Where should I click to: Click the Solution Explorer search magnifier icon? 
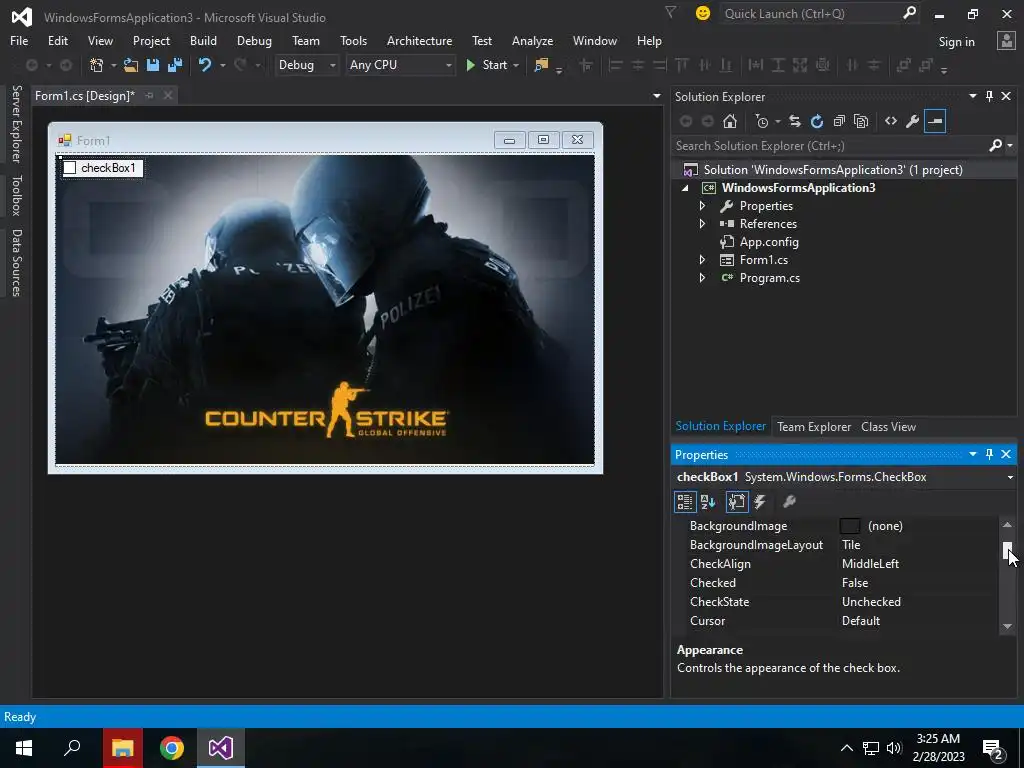[996, 146]
